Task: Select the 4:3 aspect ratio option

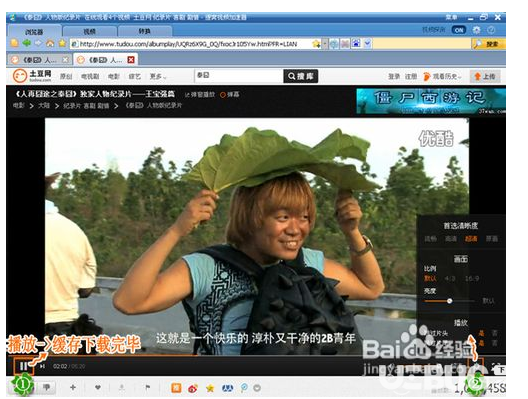Action: 450,278
